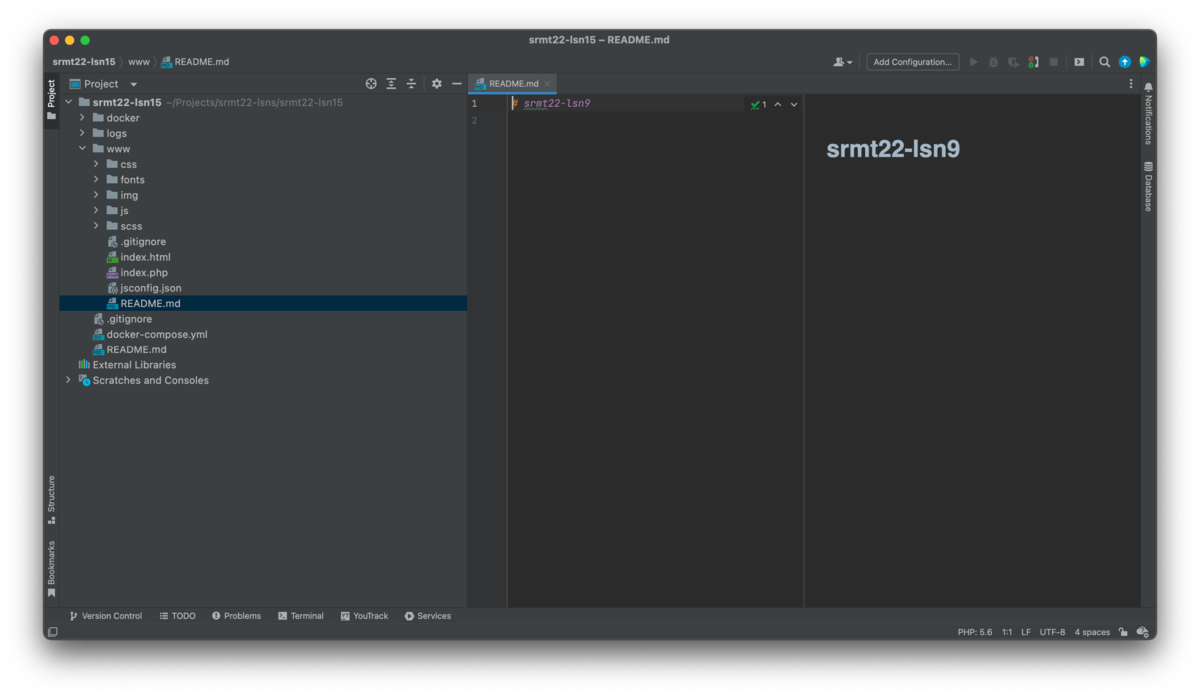Open the Terminal tool tab
1200x697 pixels.
(x=301, y=616)
